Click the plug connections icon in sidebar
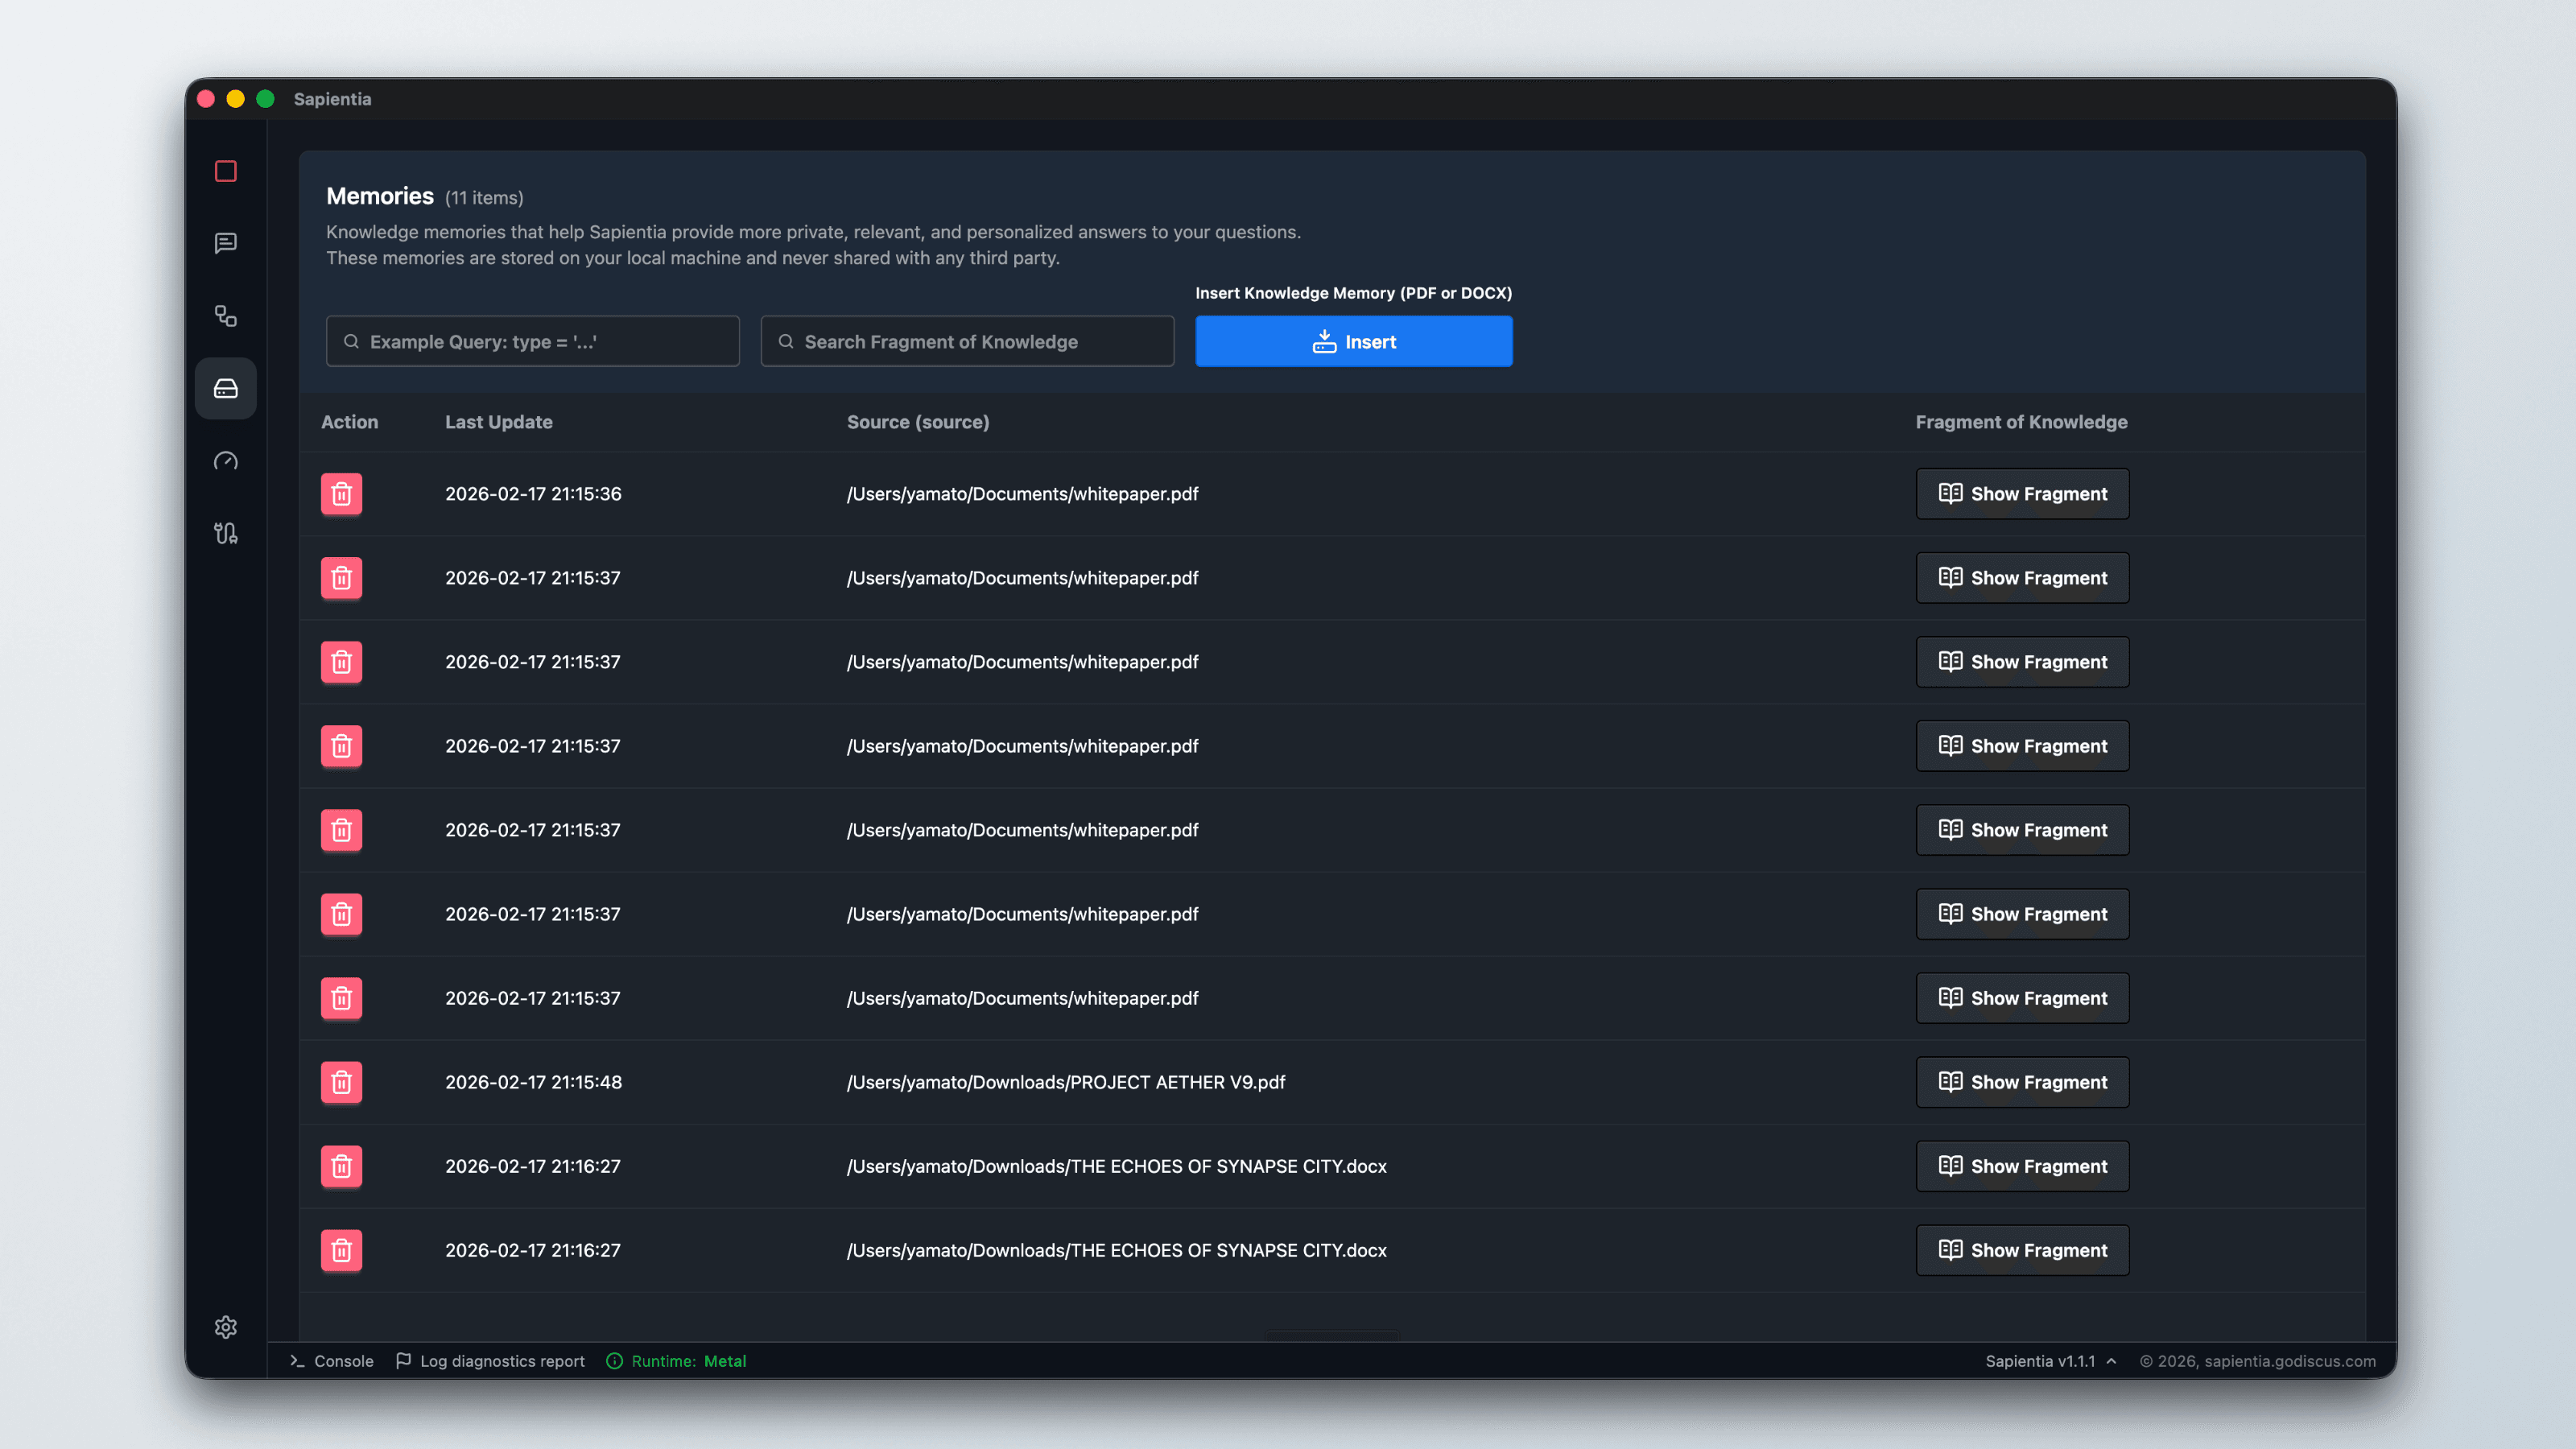This screenshot has width=2576, height=1449. click(225, 533)
